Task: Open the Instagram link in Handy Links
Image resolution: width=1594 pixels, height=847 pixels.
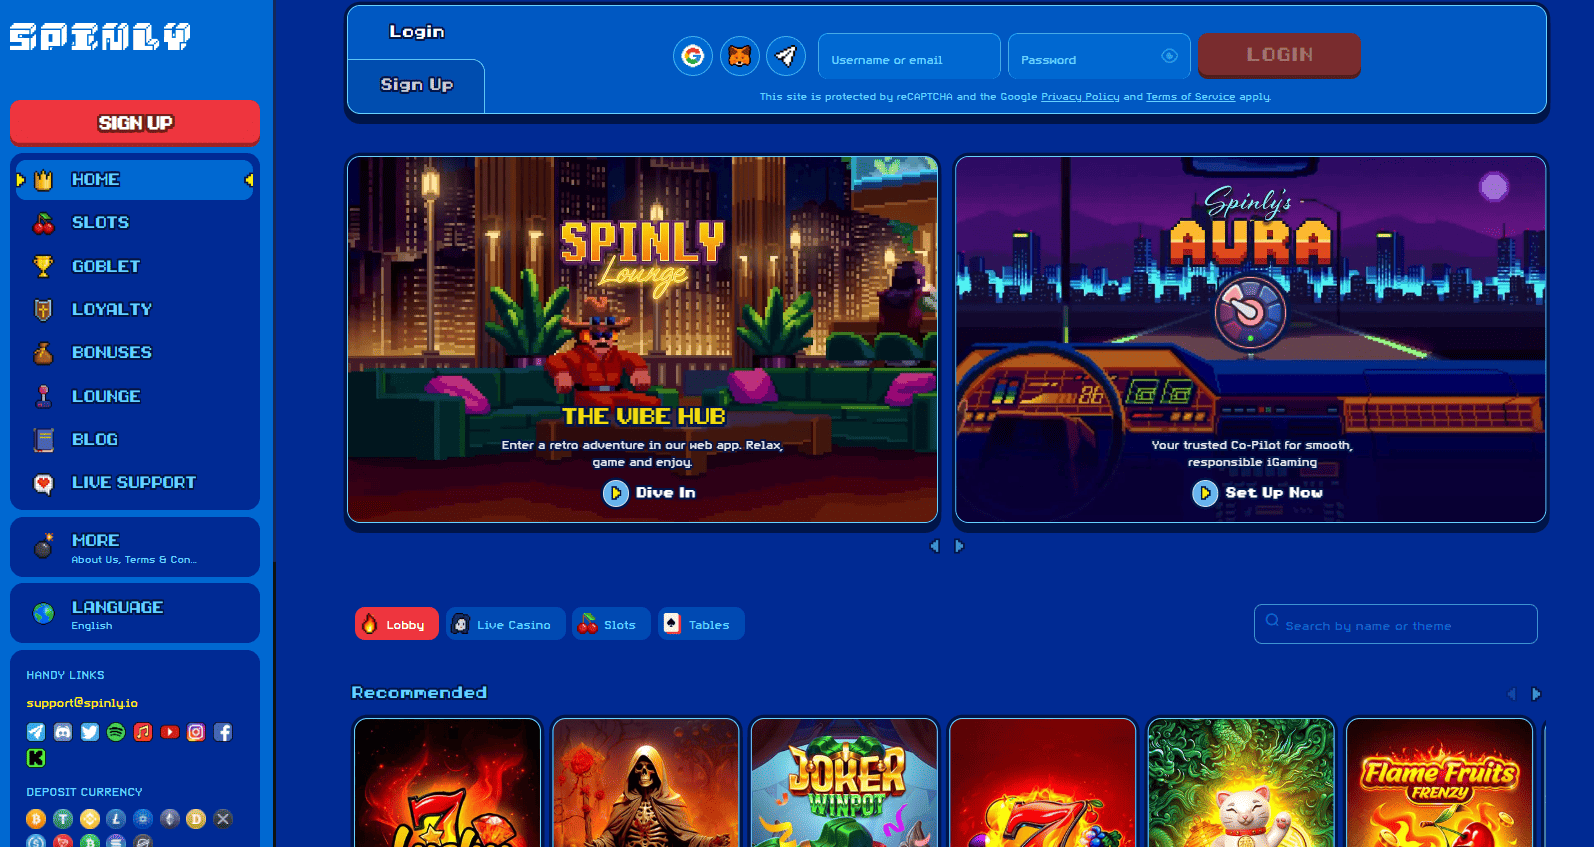Action: tap(196, 732)
